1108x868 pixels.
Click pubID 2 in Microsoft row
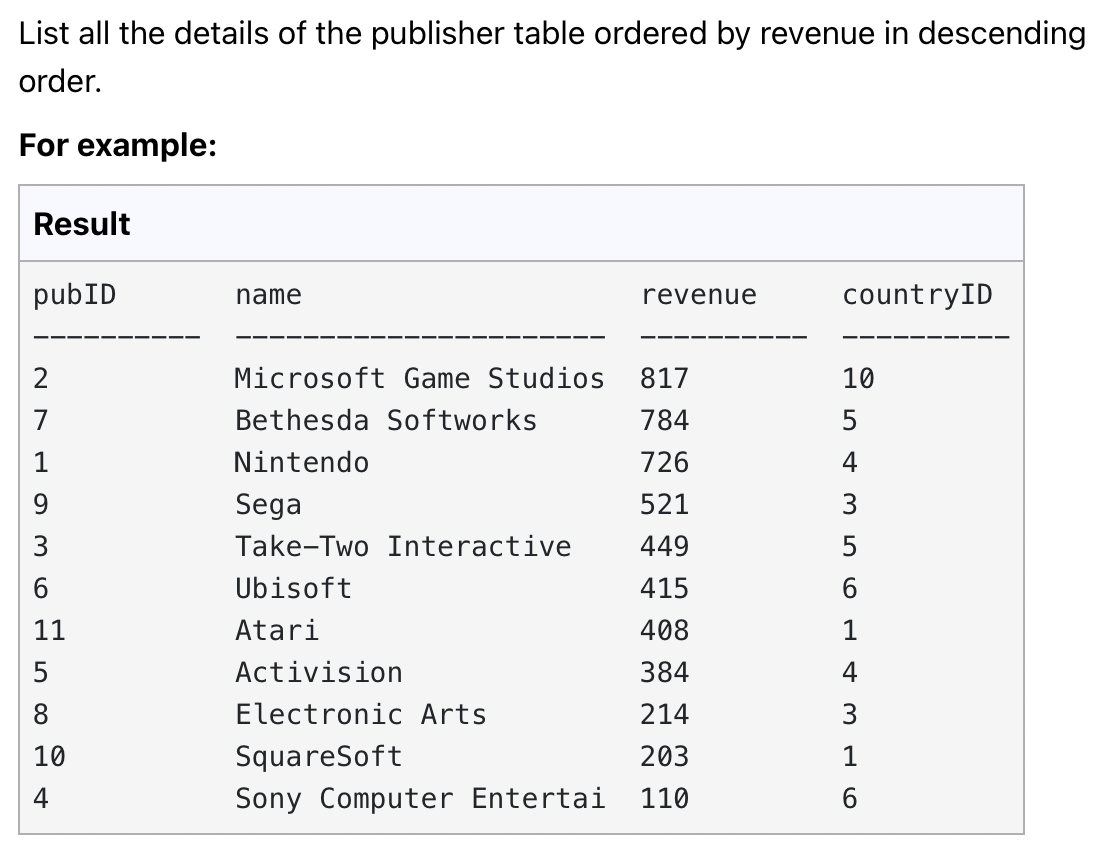(41, 378)
